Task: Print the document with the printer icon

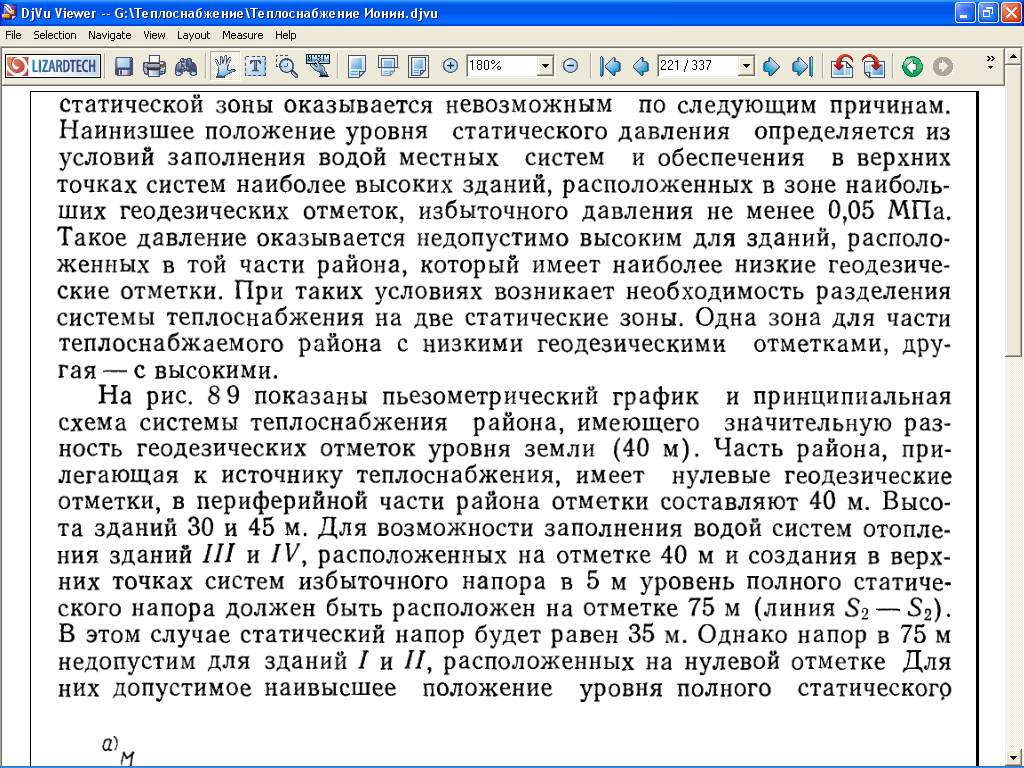Action: 155,66
